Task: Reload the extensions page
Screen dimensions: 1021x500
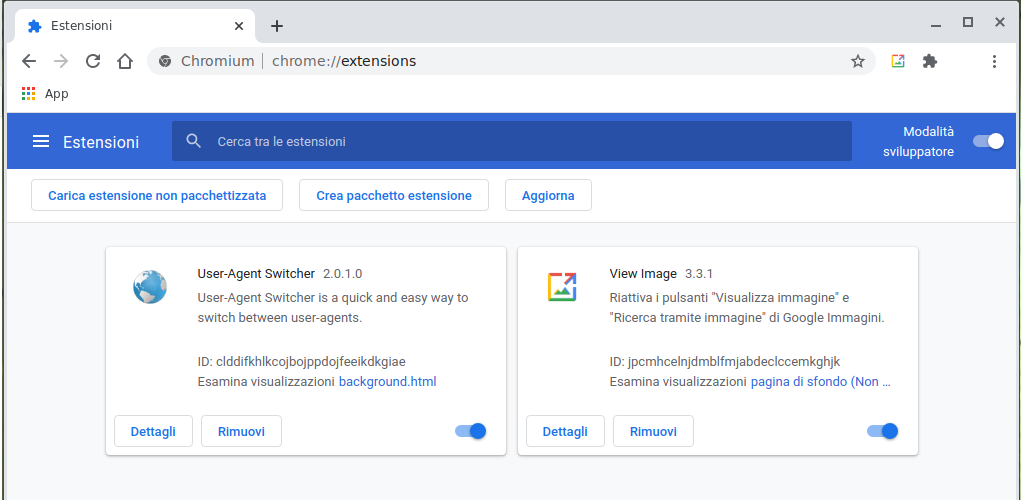Action: [93, 61]
